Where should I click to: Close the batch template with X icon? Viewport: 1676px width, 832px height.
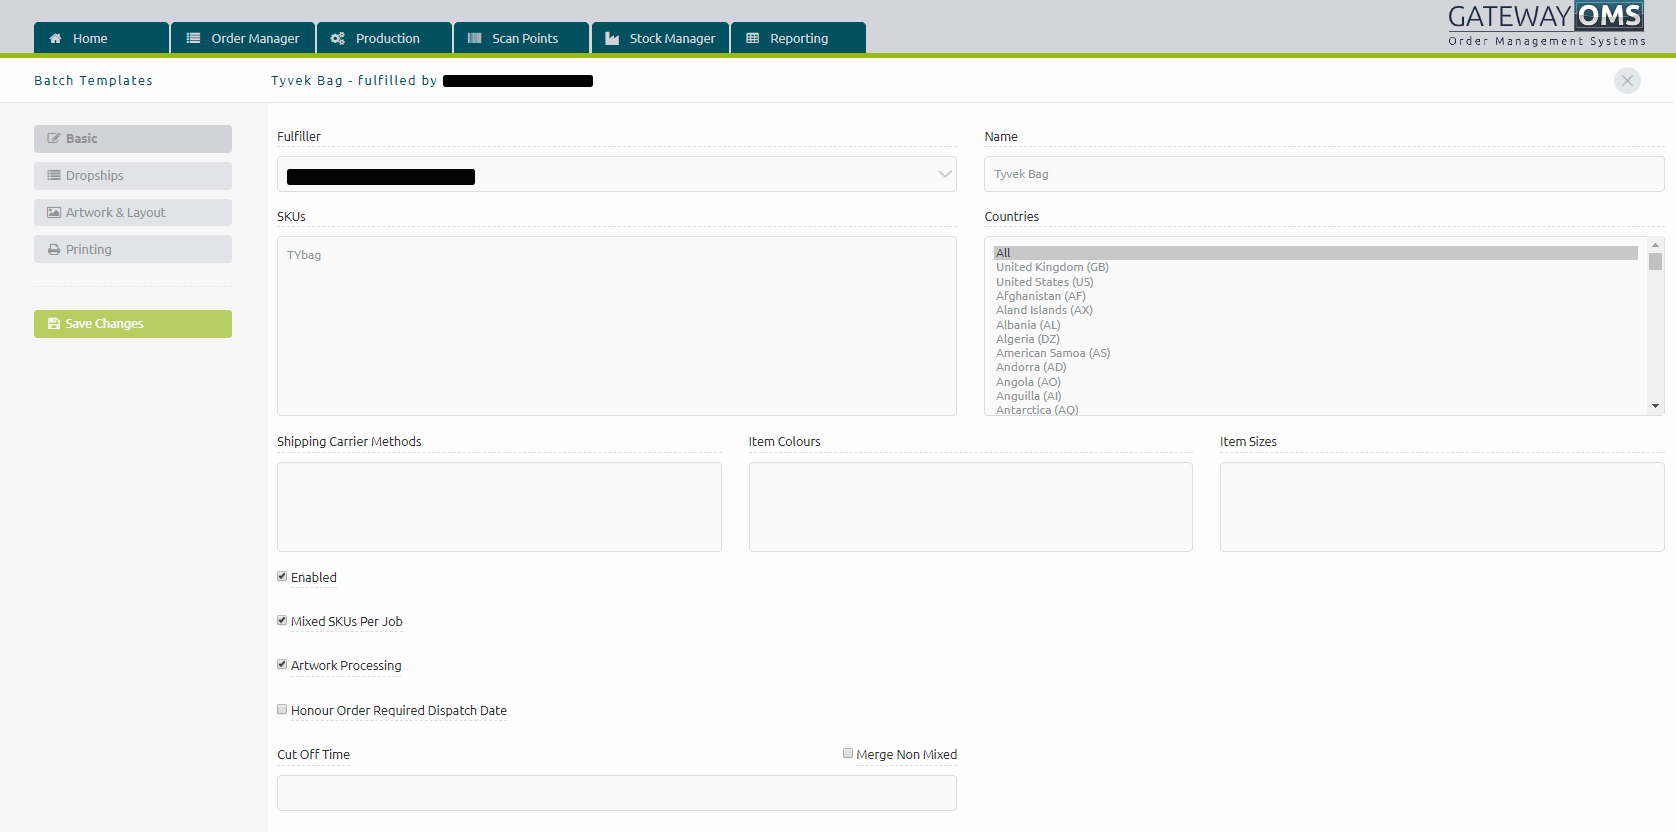[x=1627, y=81]
